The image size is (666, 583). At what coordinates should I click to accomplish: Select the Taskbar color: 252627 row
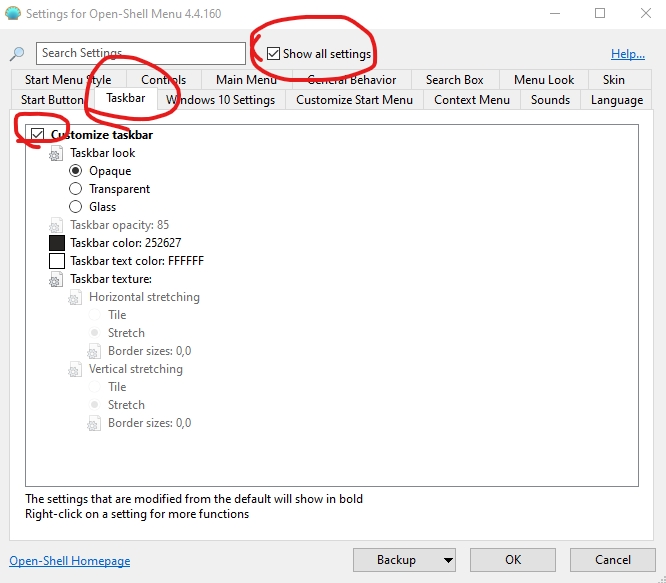[x=126, y=243]
